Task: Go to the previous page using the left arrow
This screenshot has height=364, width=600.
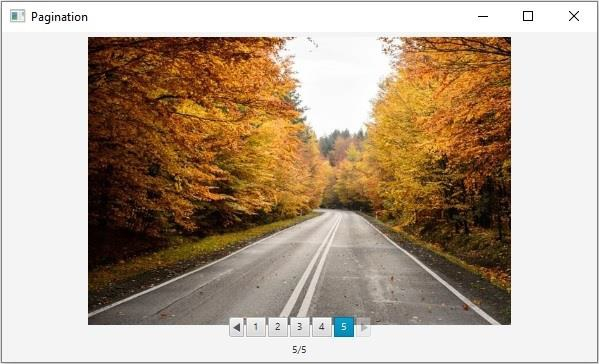Action: coord(236,328)
